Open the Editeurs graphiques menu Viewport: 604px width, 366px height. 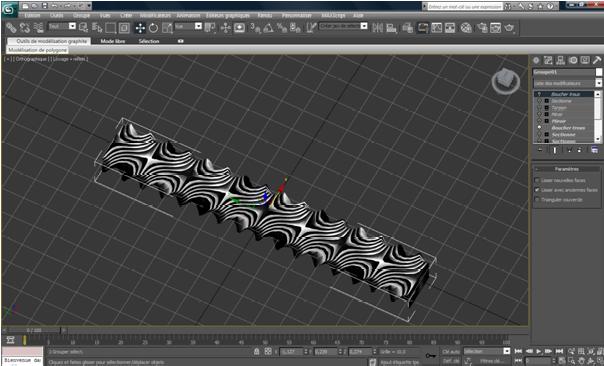[228, 15]
